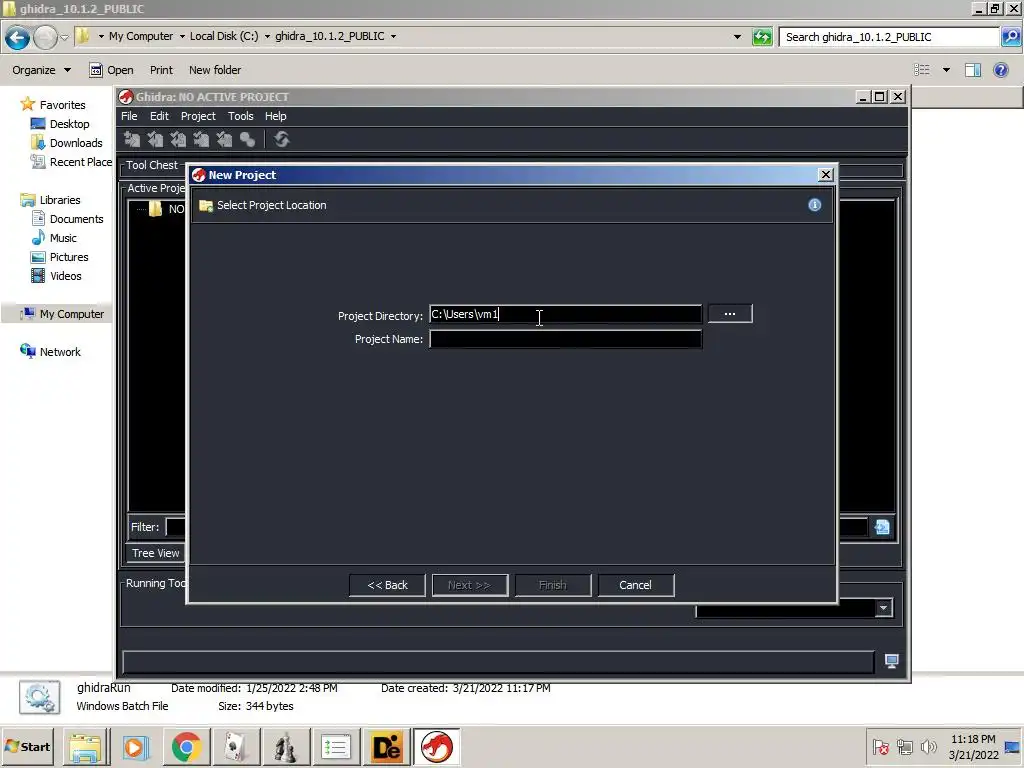1024x768 pixels.
Task: Open the Ghidra Project menu
Action: click(x=198, y=116)
